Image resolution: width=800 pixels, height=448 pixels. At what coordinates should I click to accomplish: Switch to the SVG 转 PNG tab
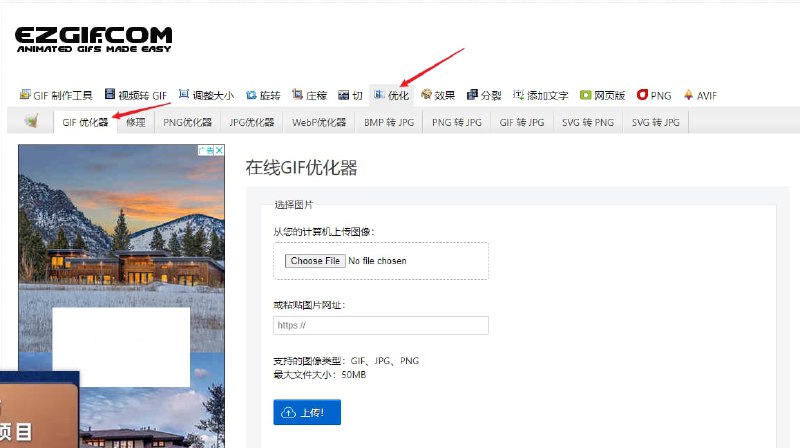coord(588,122)
